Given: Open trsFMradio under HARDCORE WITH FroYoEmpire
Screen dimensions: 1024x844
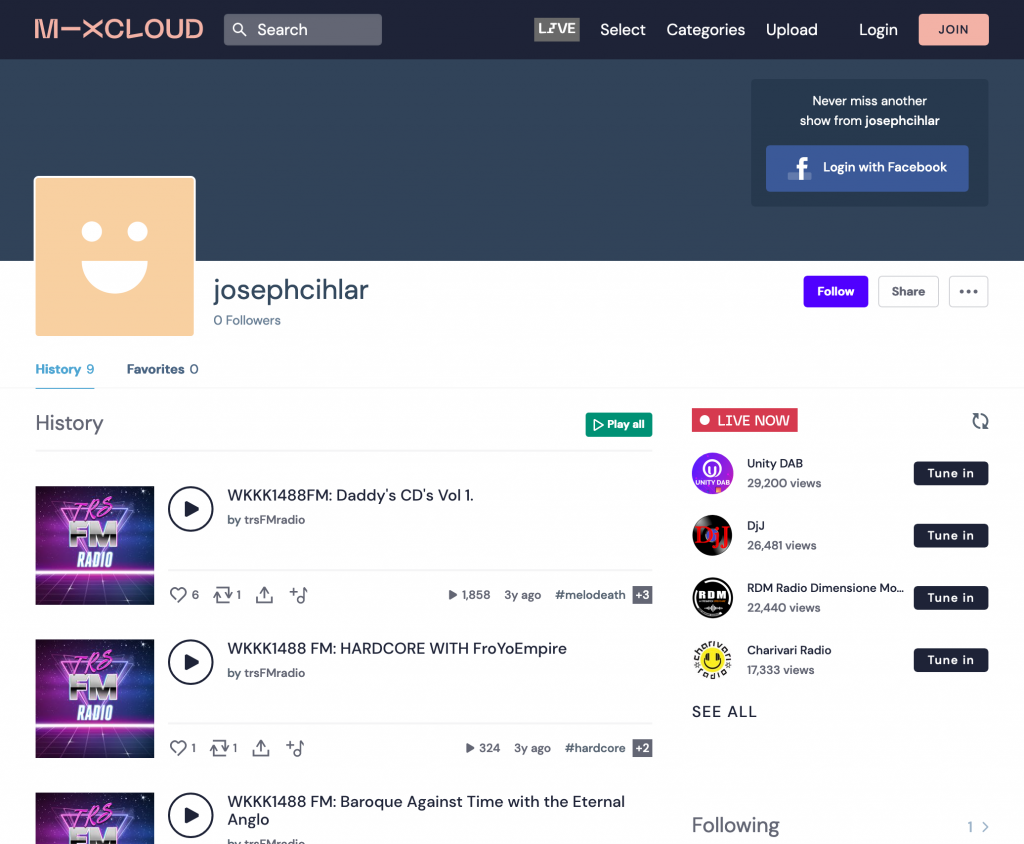Looking at the screenshot, I should click(x=274, y=673).
